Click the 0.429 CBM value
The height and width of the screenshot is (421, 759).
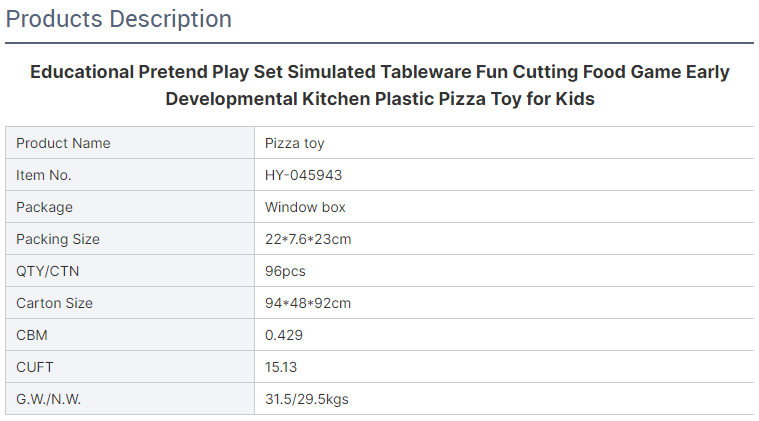coord(284,335)
